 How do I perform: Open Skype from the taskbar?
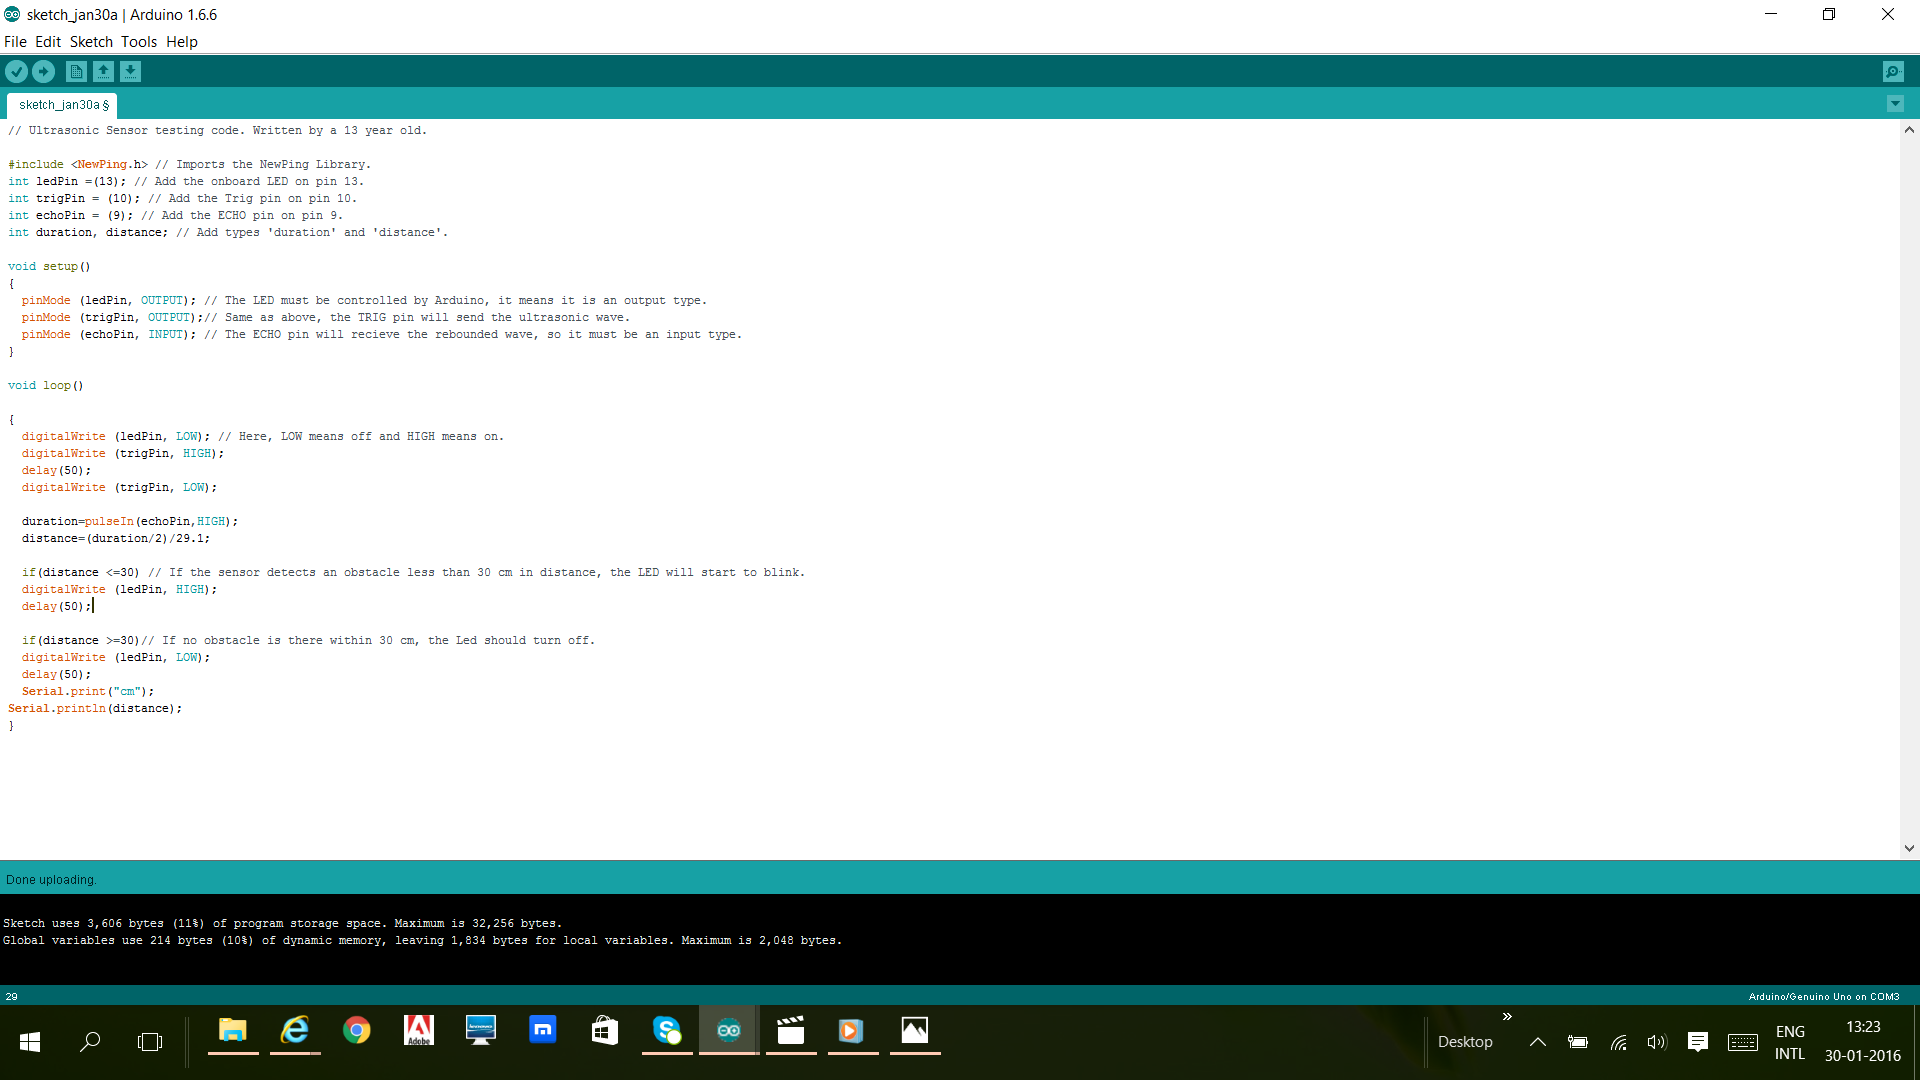pos(666,1030)
